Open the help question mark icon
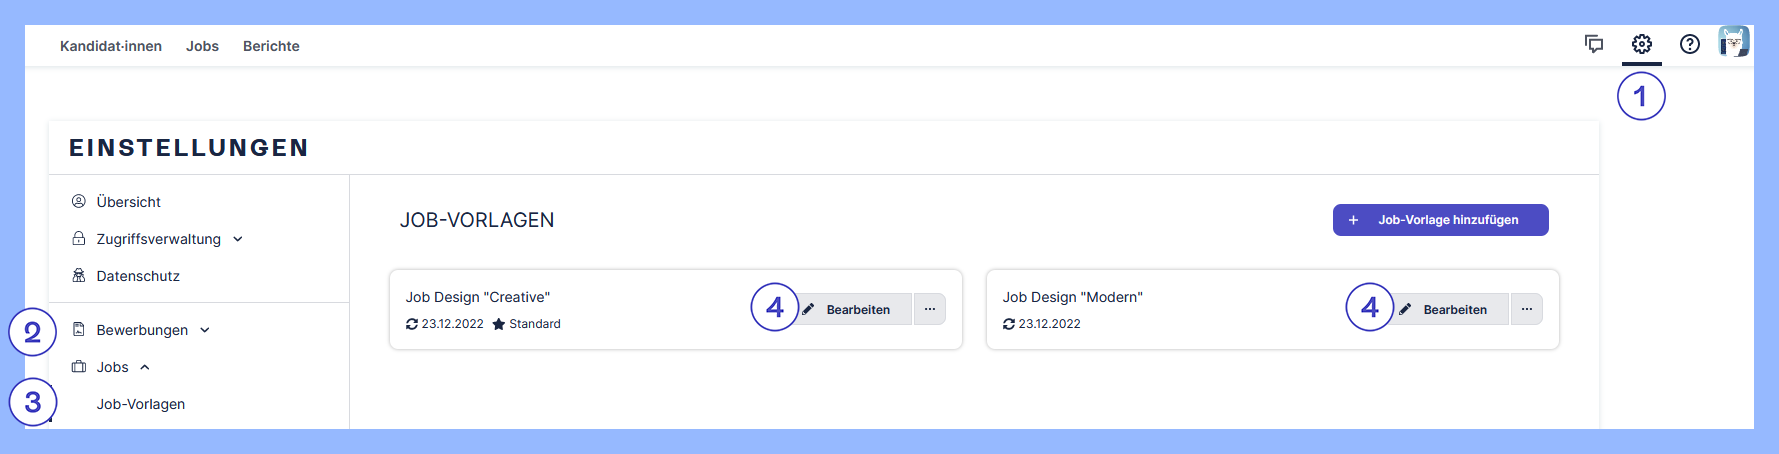This screenshot has width=1779, height=454. click(x=1690, y=44)
